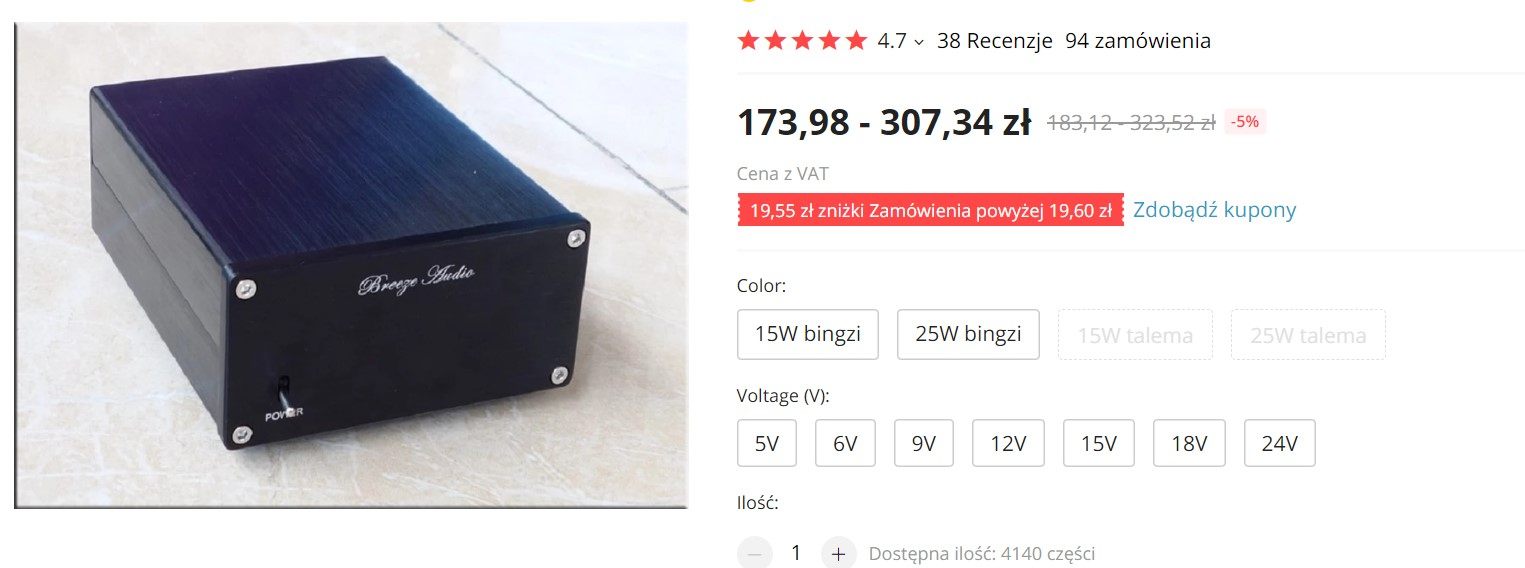This screenshot has height=568, width=1525.
Task: Select the 25W bingzi option
Action: 968,334
